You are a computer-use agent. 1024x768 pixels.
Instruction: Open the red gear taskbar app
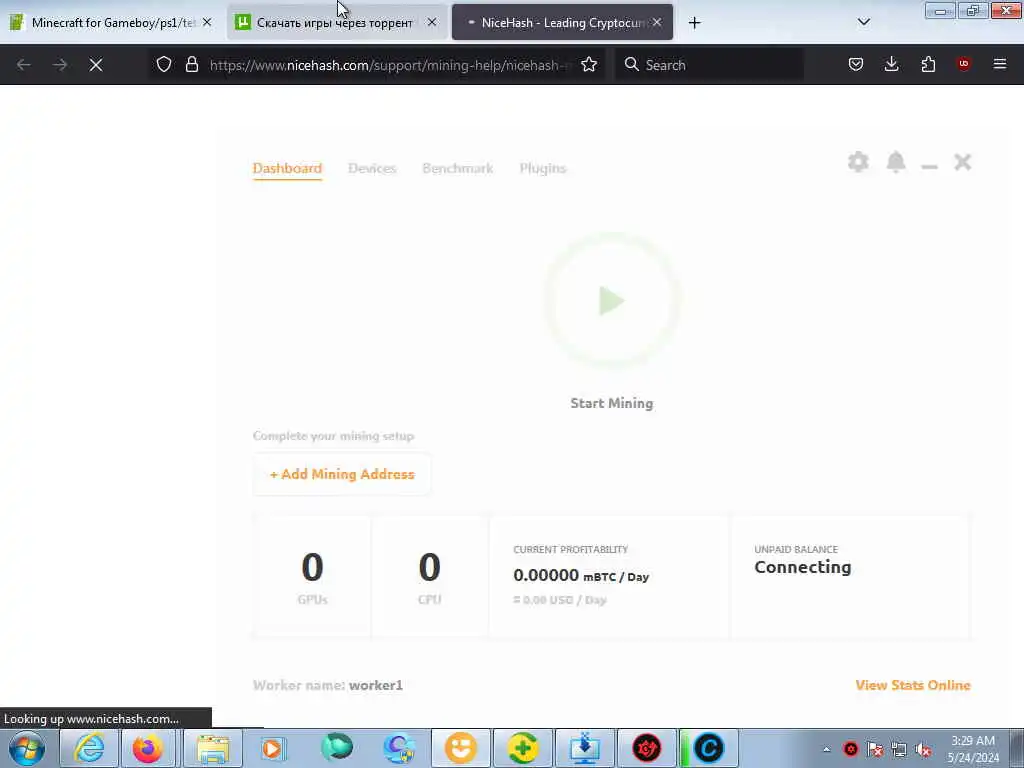click(x=647, y=748)
